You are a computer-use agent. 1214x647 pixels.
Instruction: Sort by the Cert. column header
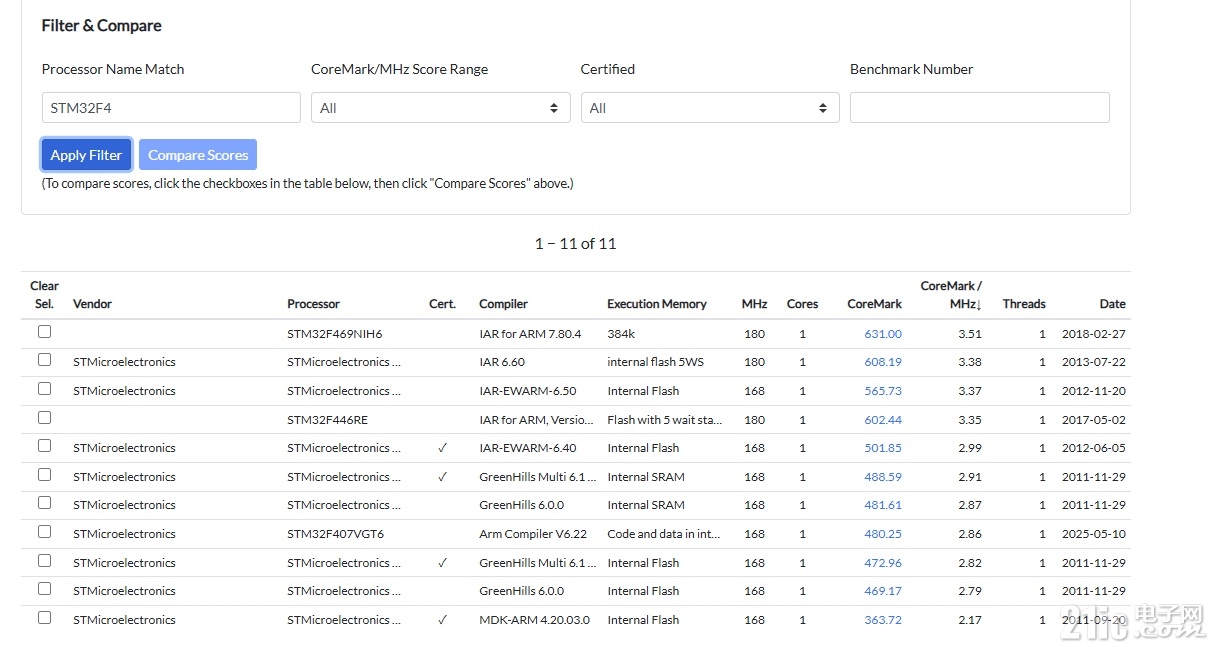pos(442,304)
